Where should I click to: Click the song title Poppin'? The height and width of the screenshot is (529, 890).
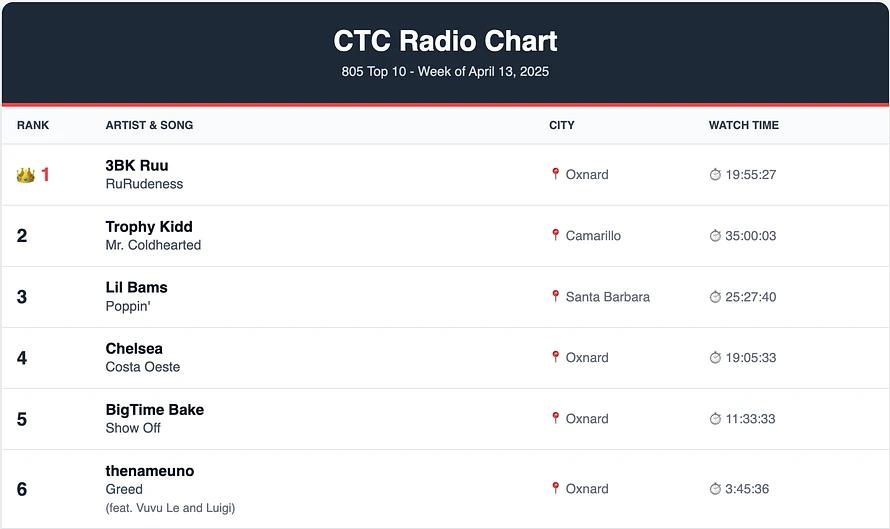[x=128, y=306]
